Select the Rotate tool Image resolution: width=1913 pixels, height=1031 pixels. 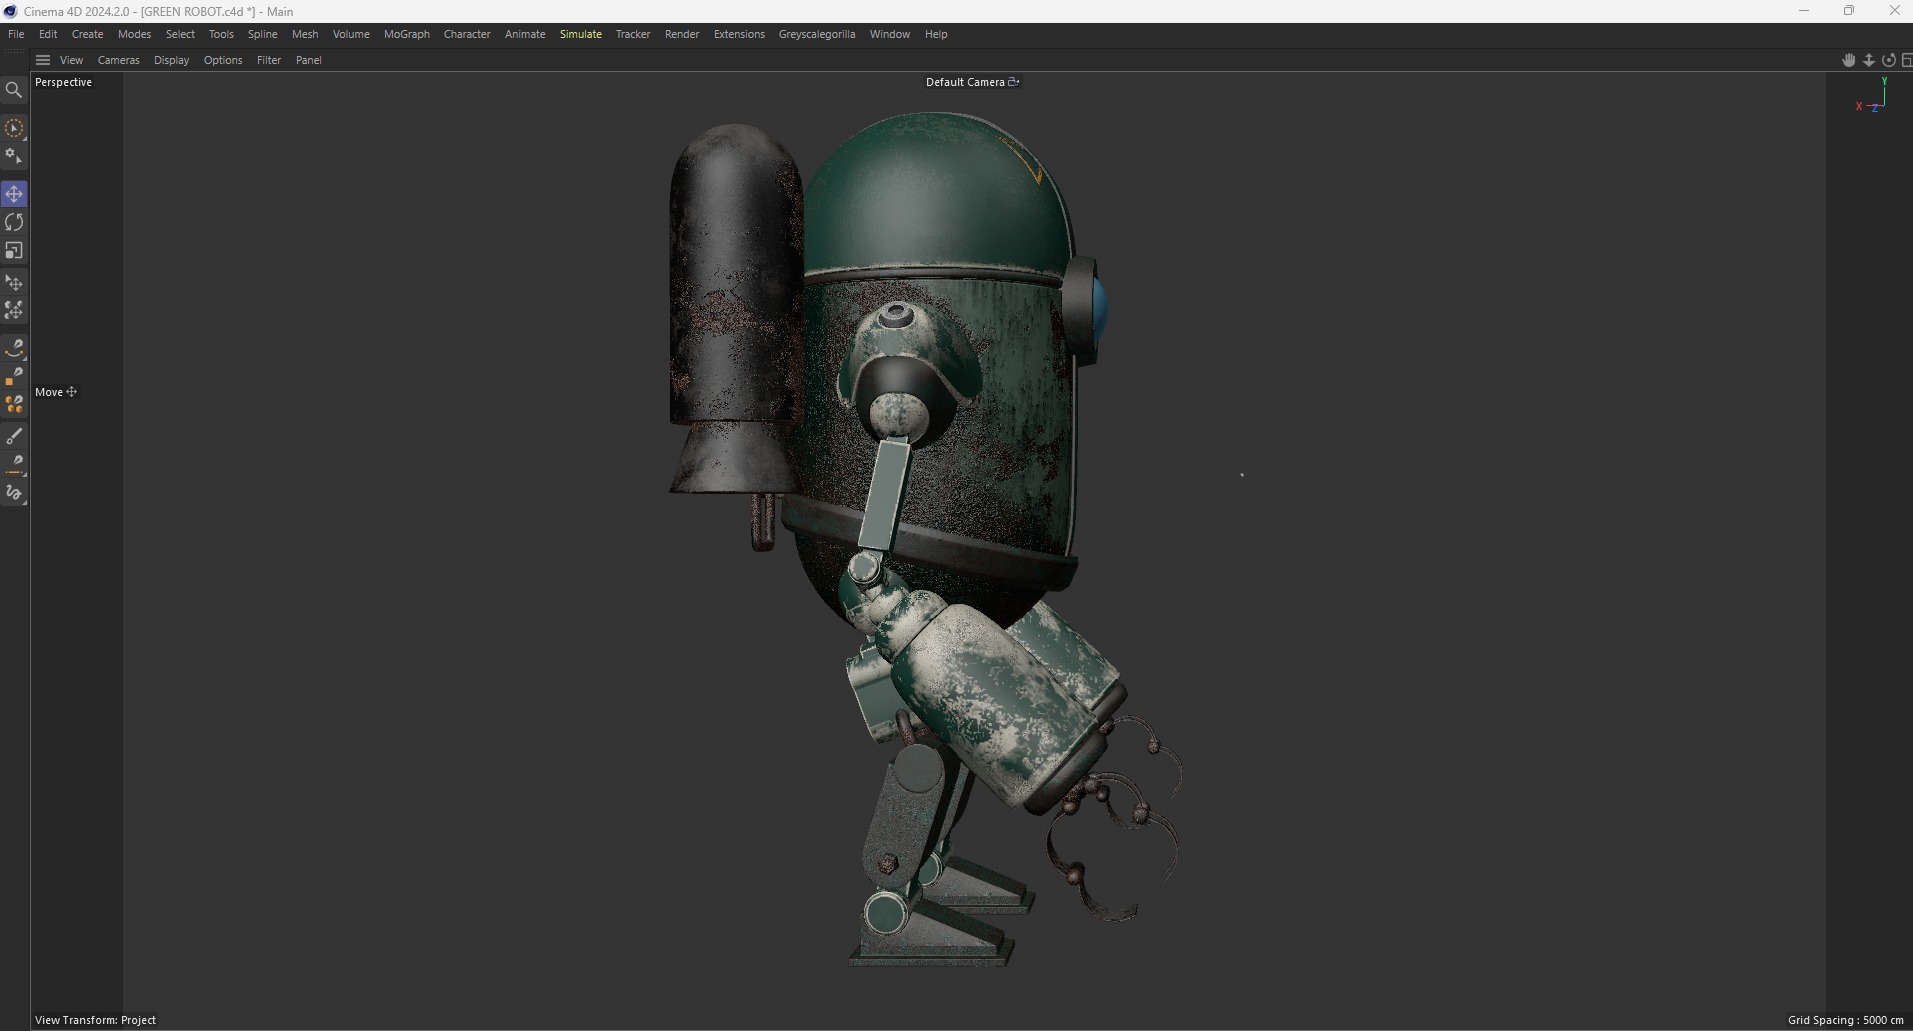point(14,222)
